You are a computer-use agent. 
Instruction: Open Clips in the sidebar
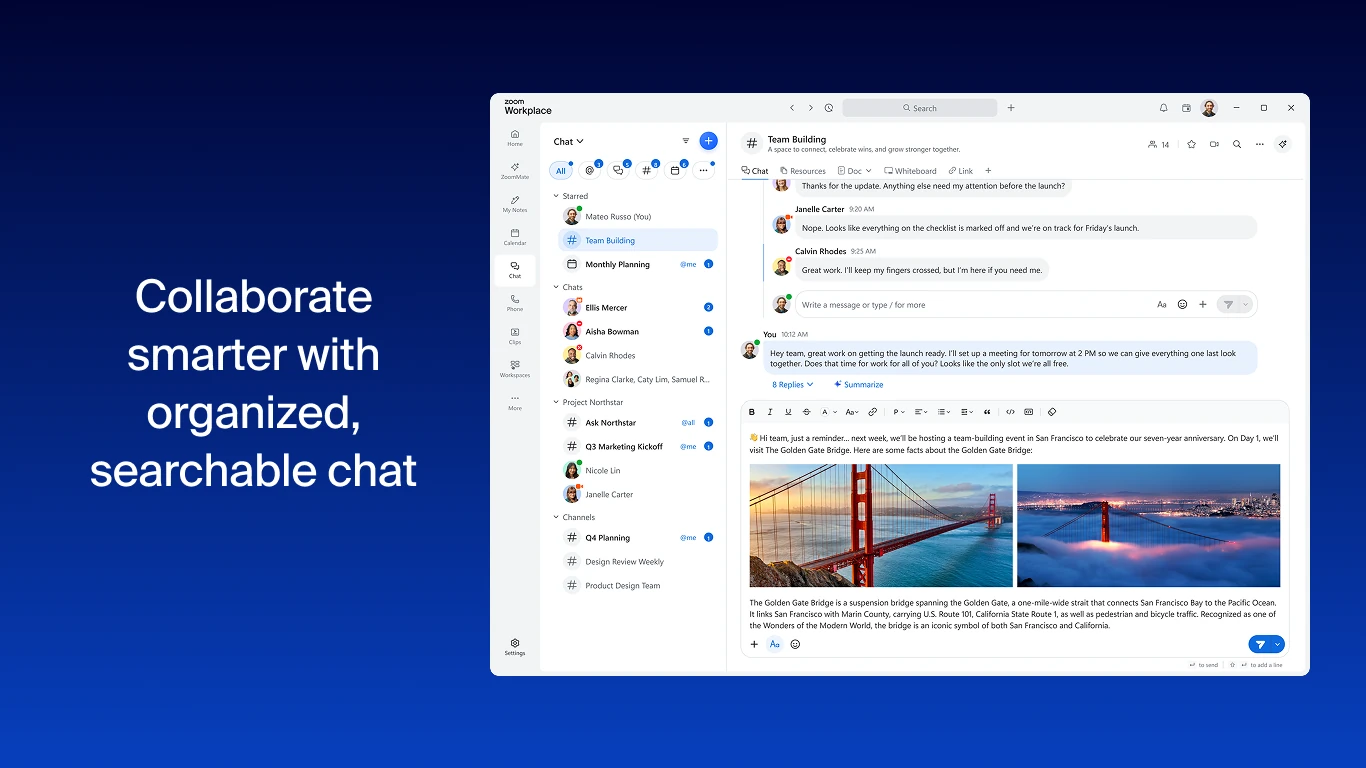515,336
